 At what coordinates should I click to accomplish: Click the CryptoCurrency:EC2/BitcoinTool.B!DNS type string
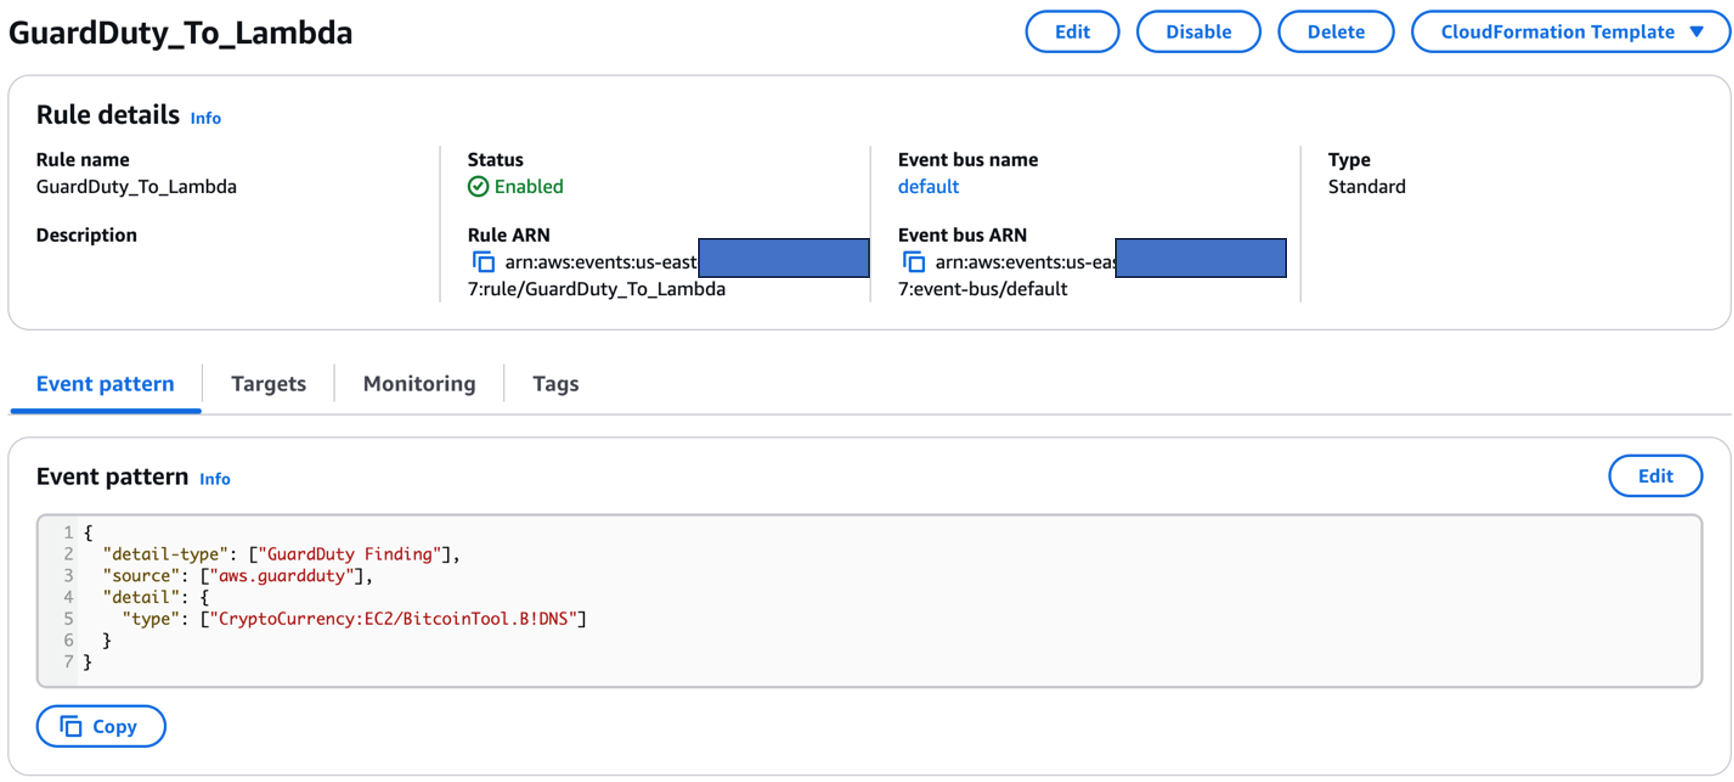393,619
